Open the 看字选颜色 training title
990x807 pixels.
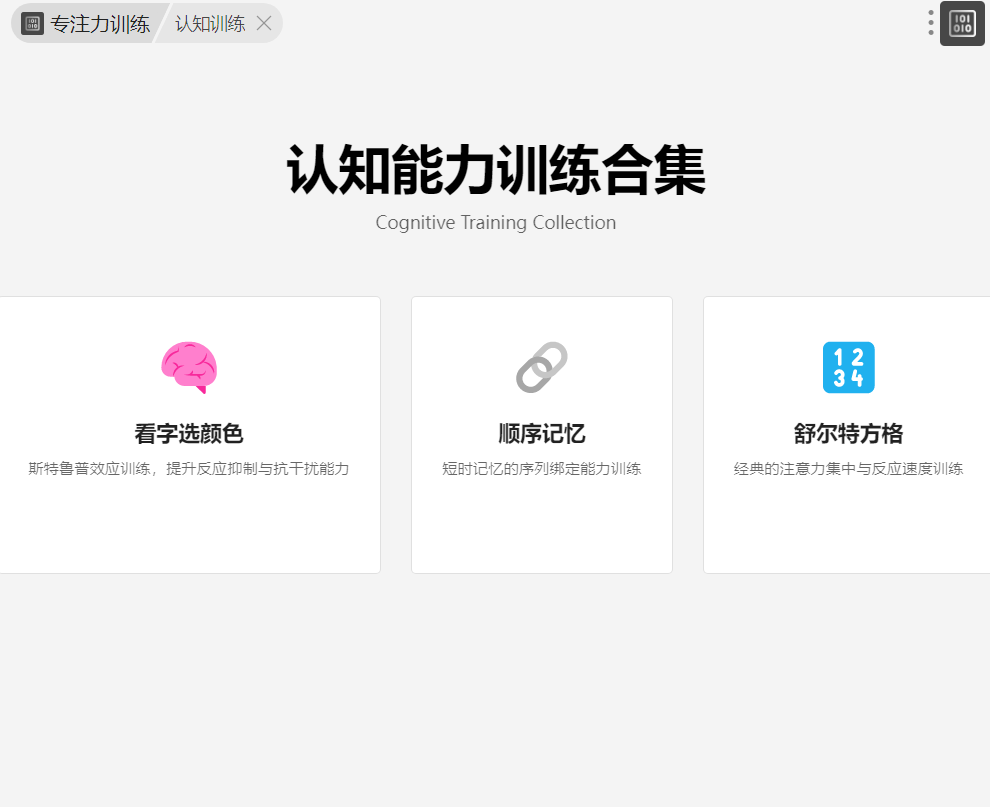[189, 434]
